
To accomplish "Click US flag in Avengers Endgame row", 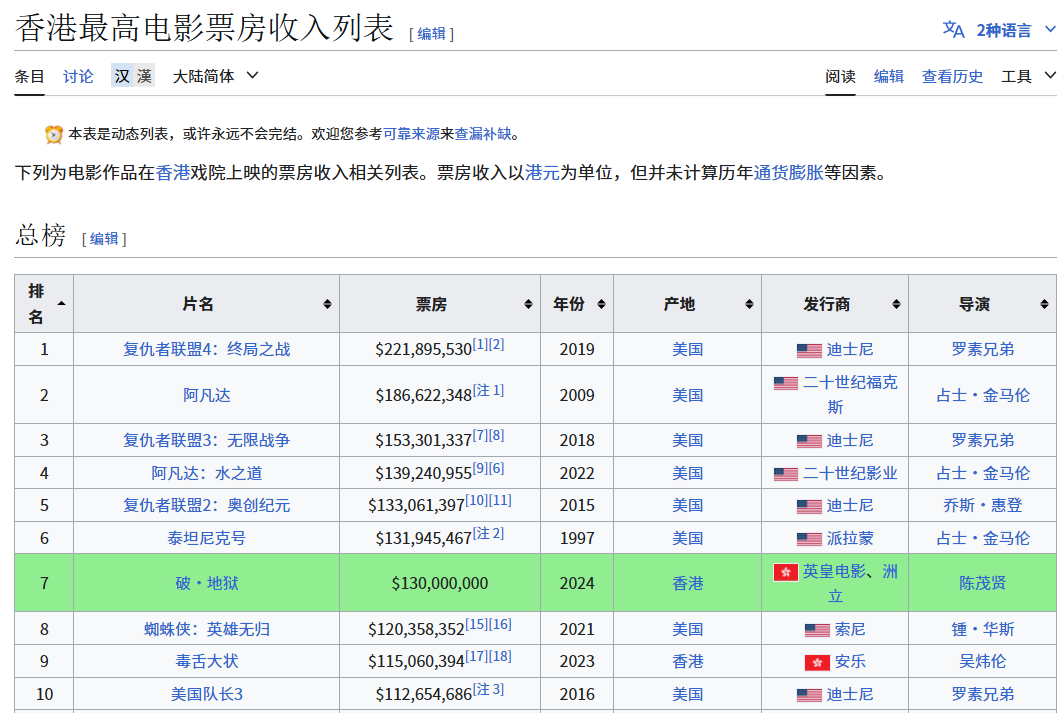I will click(809, 350).
